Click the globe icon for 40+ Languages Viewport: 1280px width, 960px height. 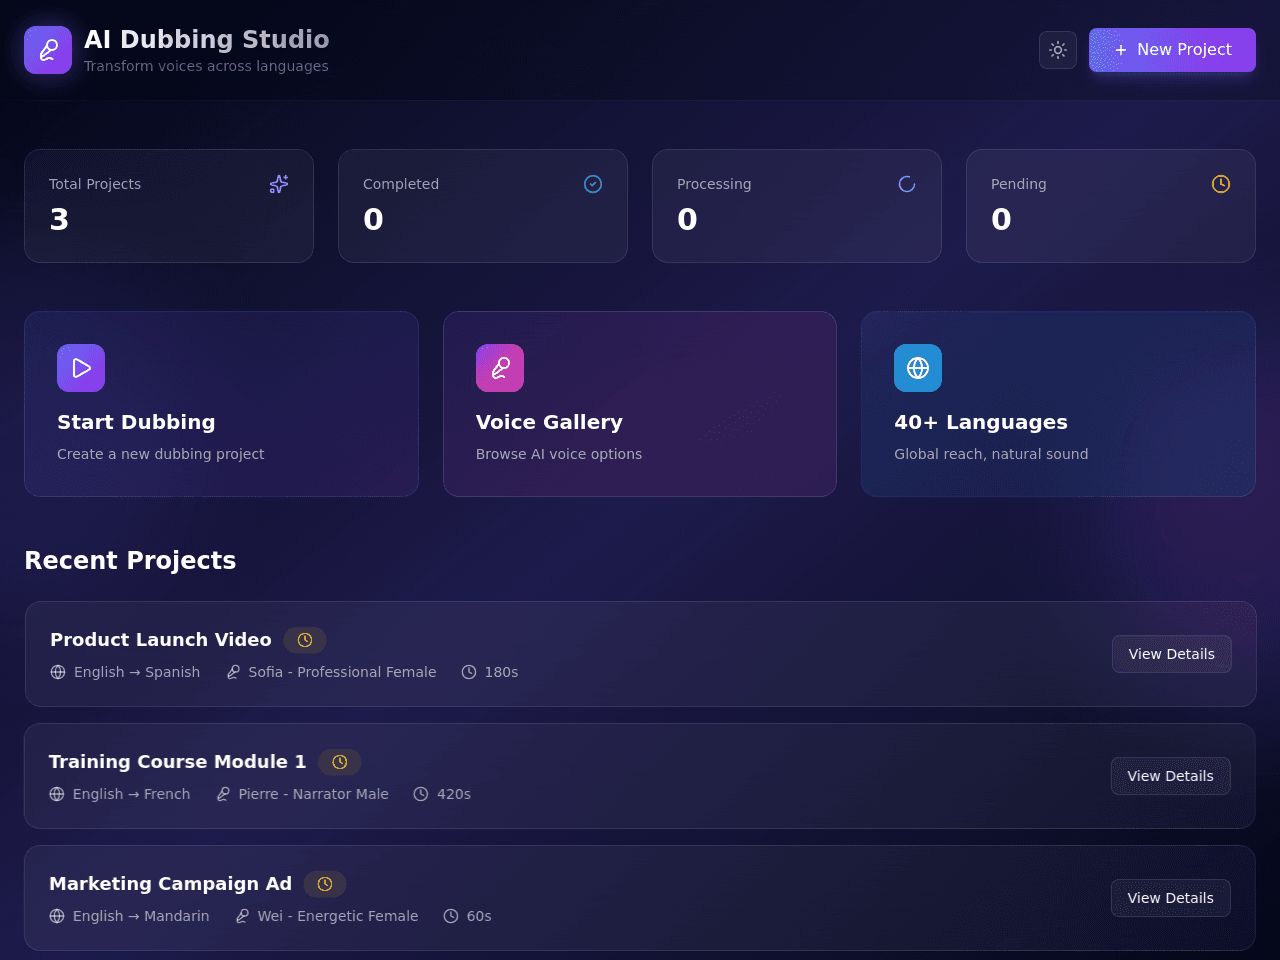[x=918, y=368]
